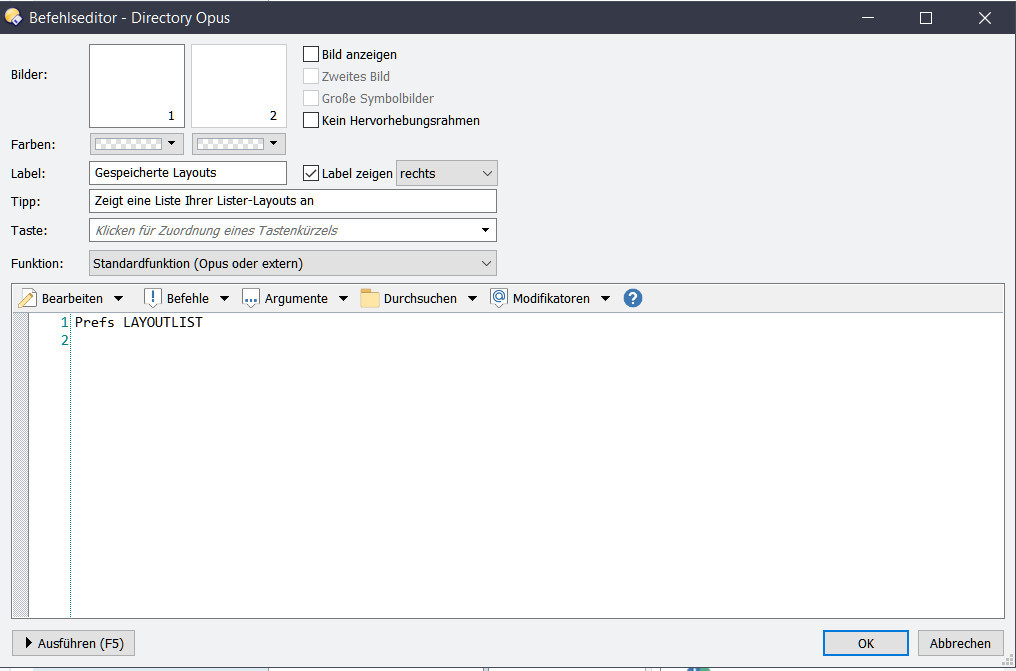Open the Bearbeiten menu

tap(72, 299)
